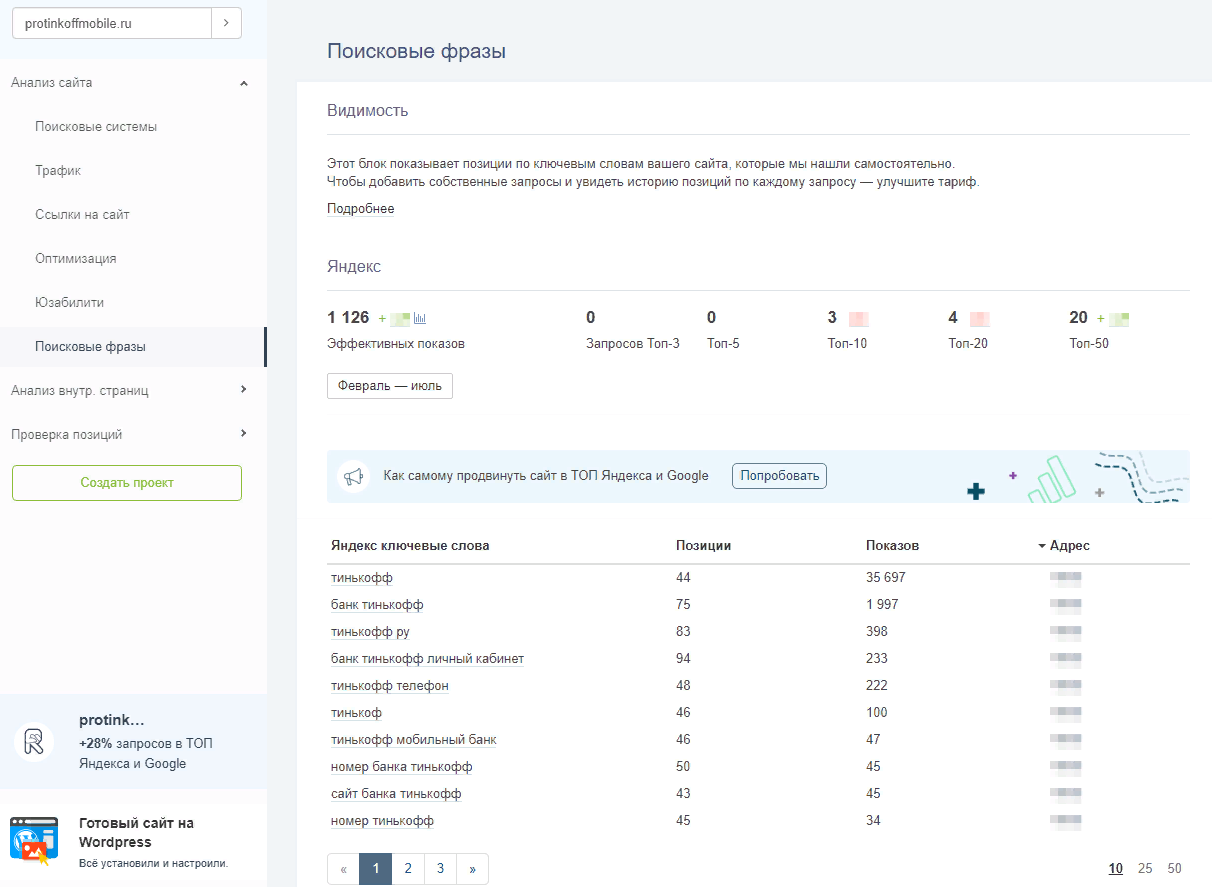This screenshot has height=887, width=1212.
Task: Click the megaphone icon in the promo banner
Action: [353, 477]
